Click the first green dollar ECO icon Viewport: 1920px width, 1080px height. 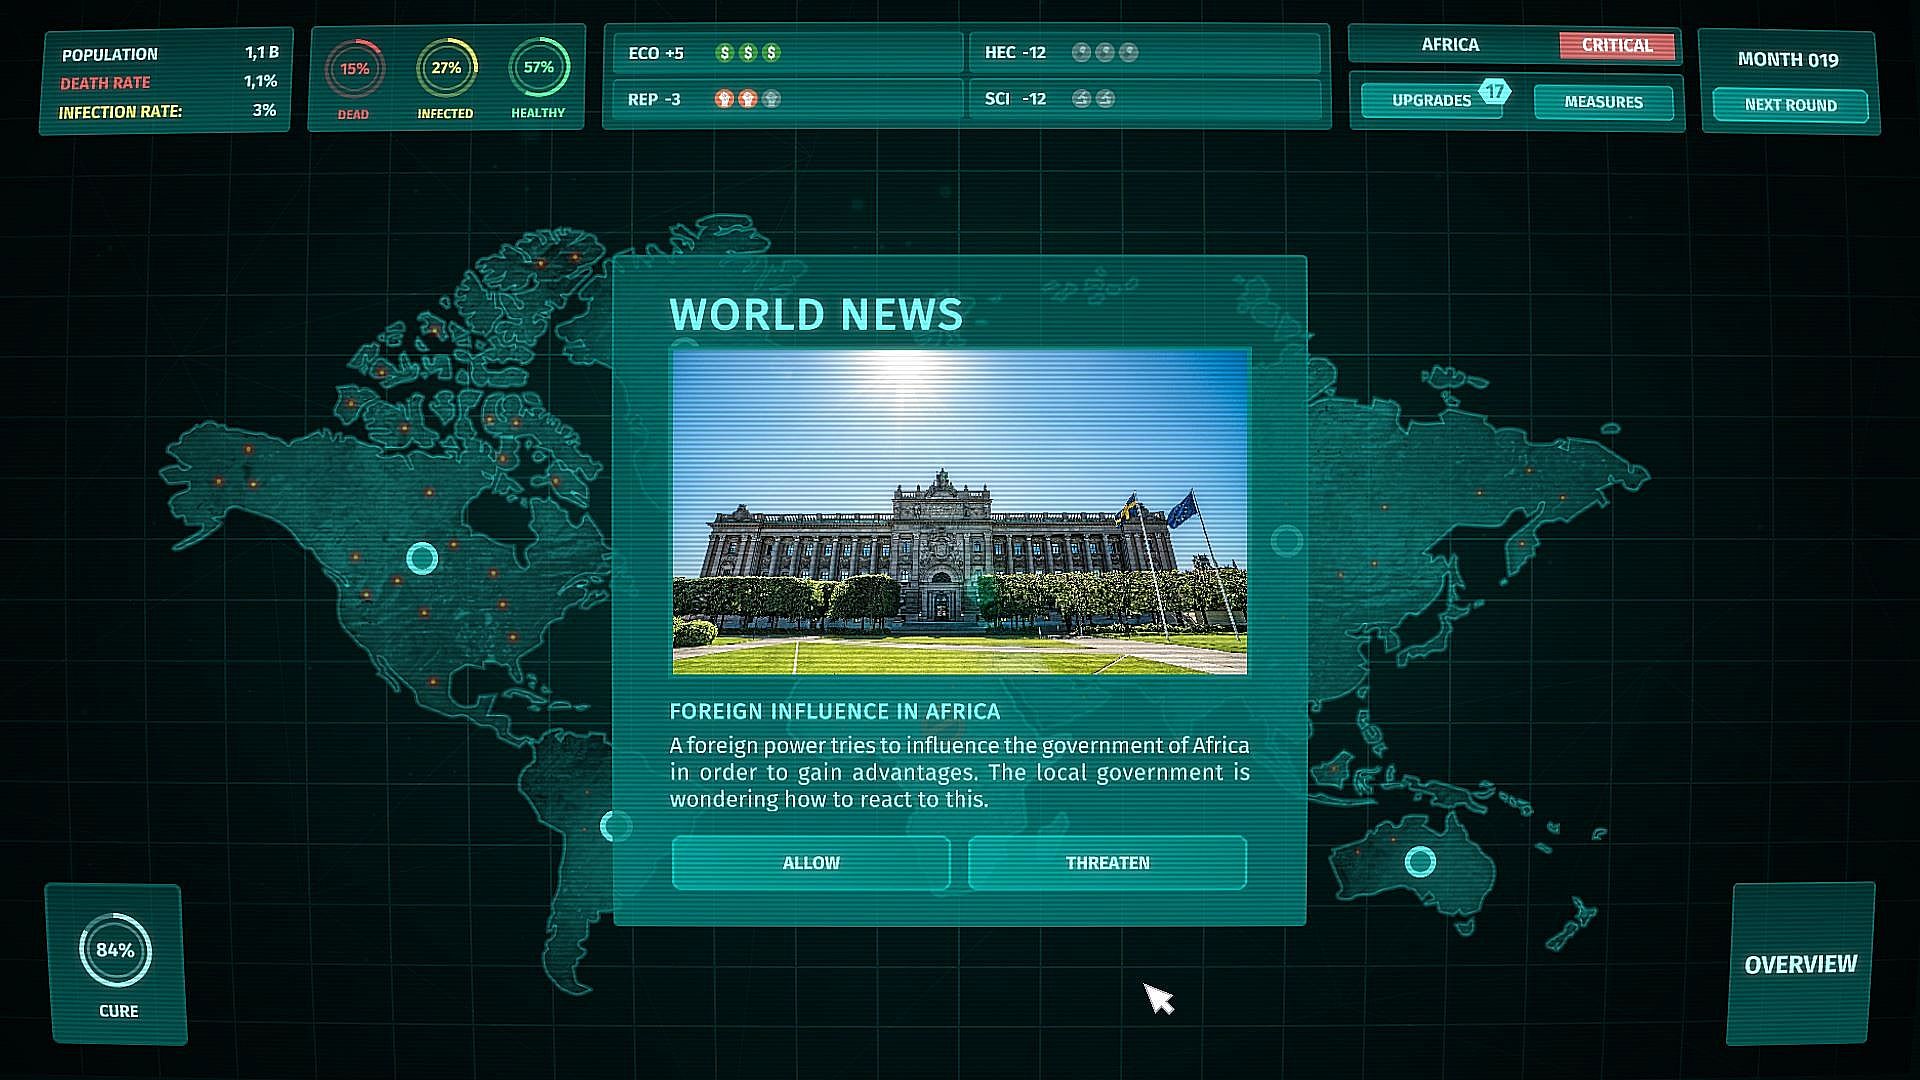[725, 53]
